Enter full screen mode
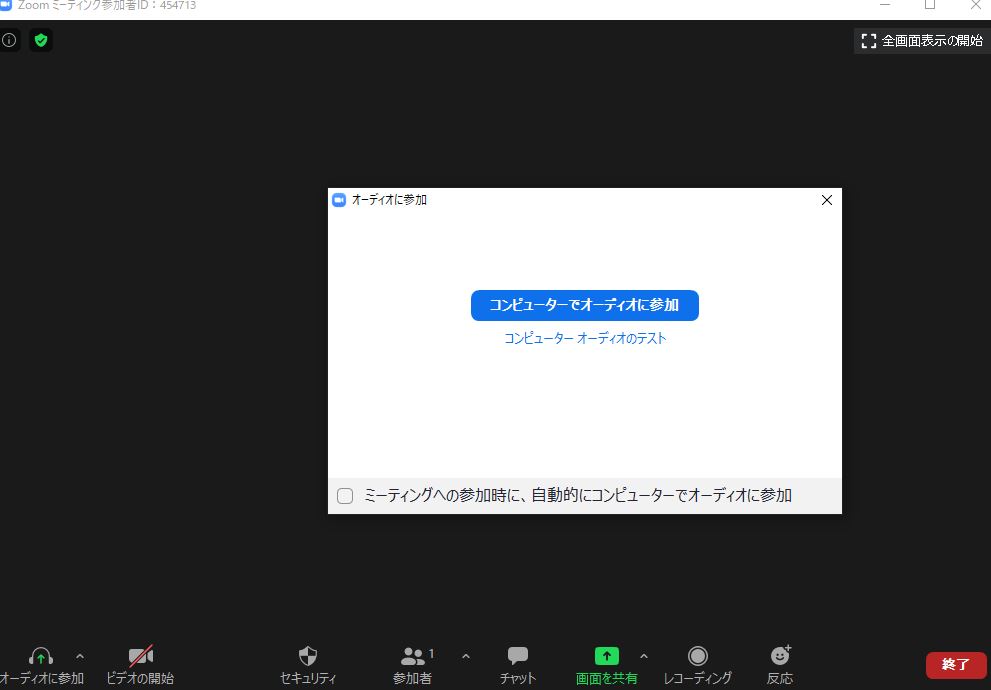The image size is (991, 690). (x=920, y=41)
